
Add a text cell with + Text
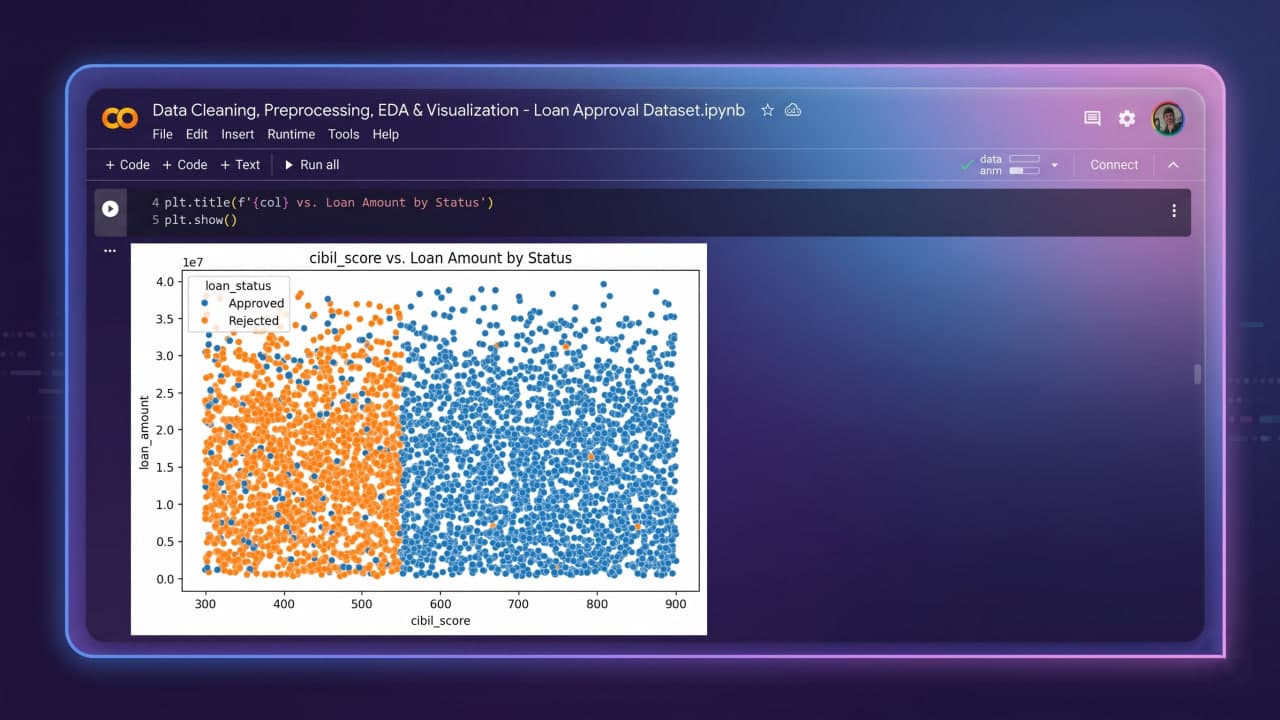pos(240,165)
